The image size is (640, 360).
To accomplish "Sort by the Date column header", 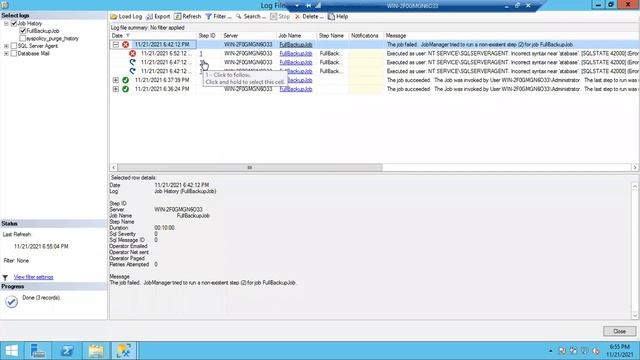I will click(153, 36).
